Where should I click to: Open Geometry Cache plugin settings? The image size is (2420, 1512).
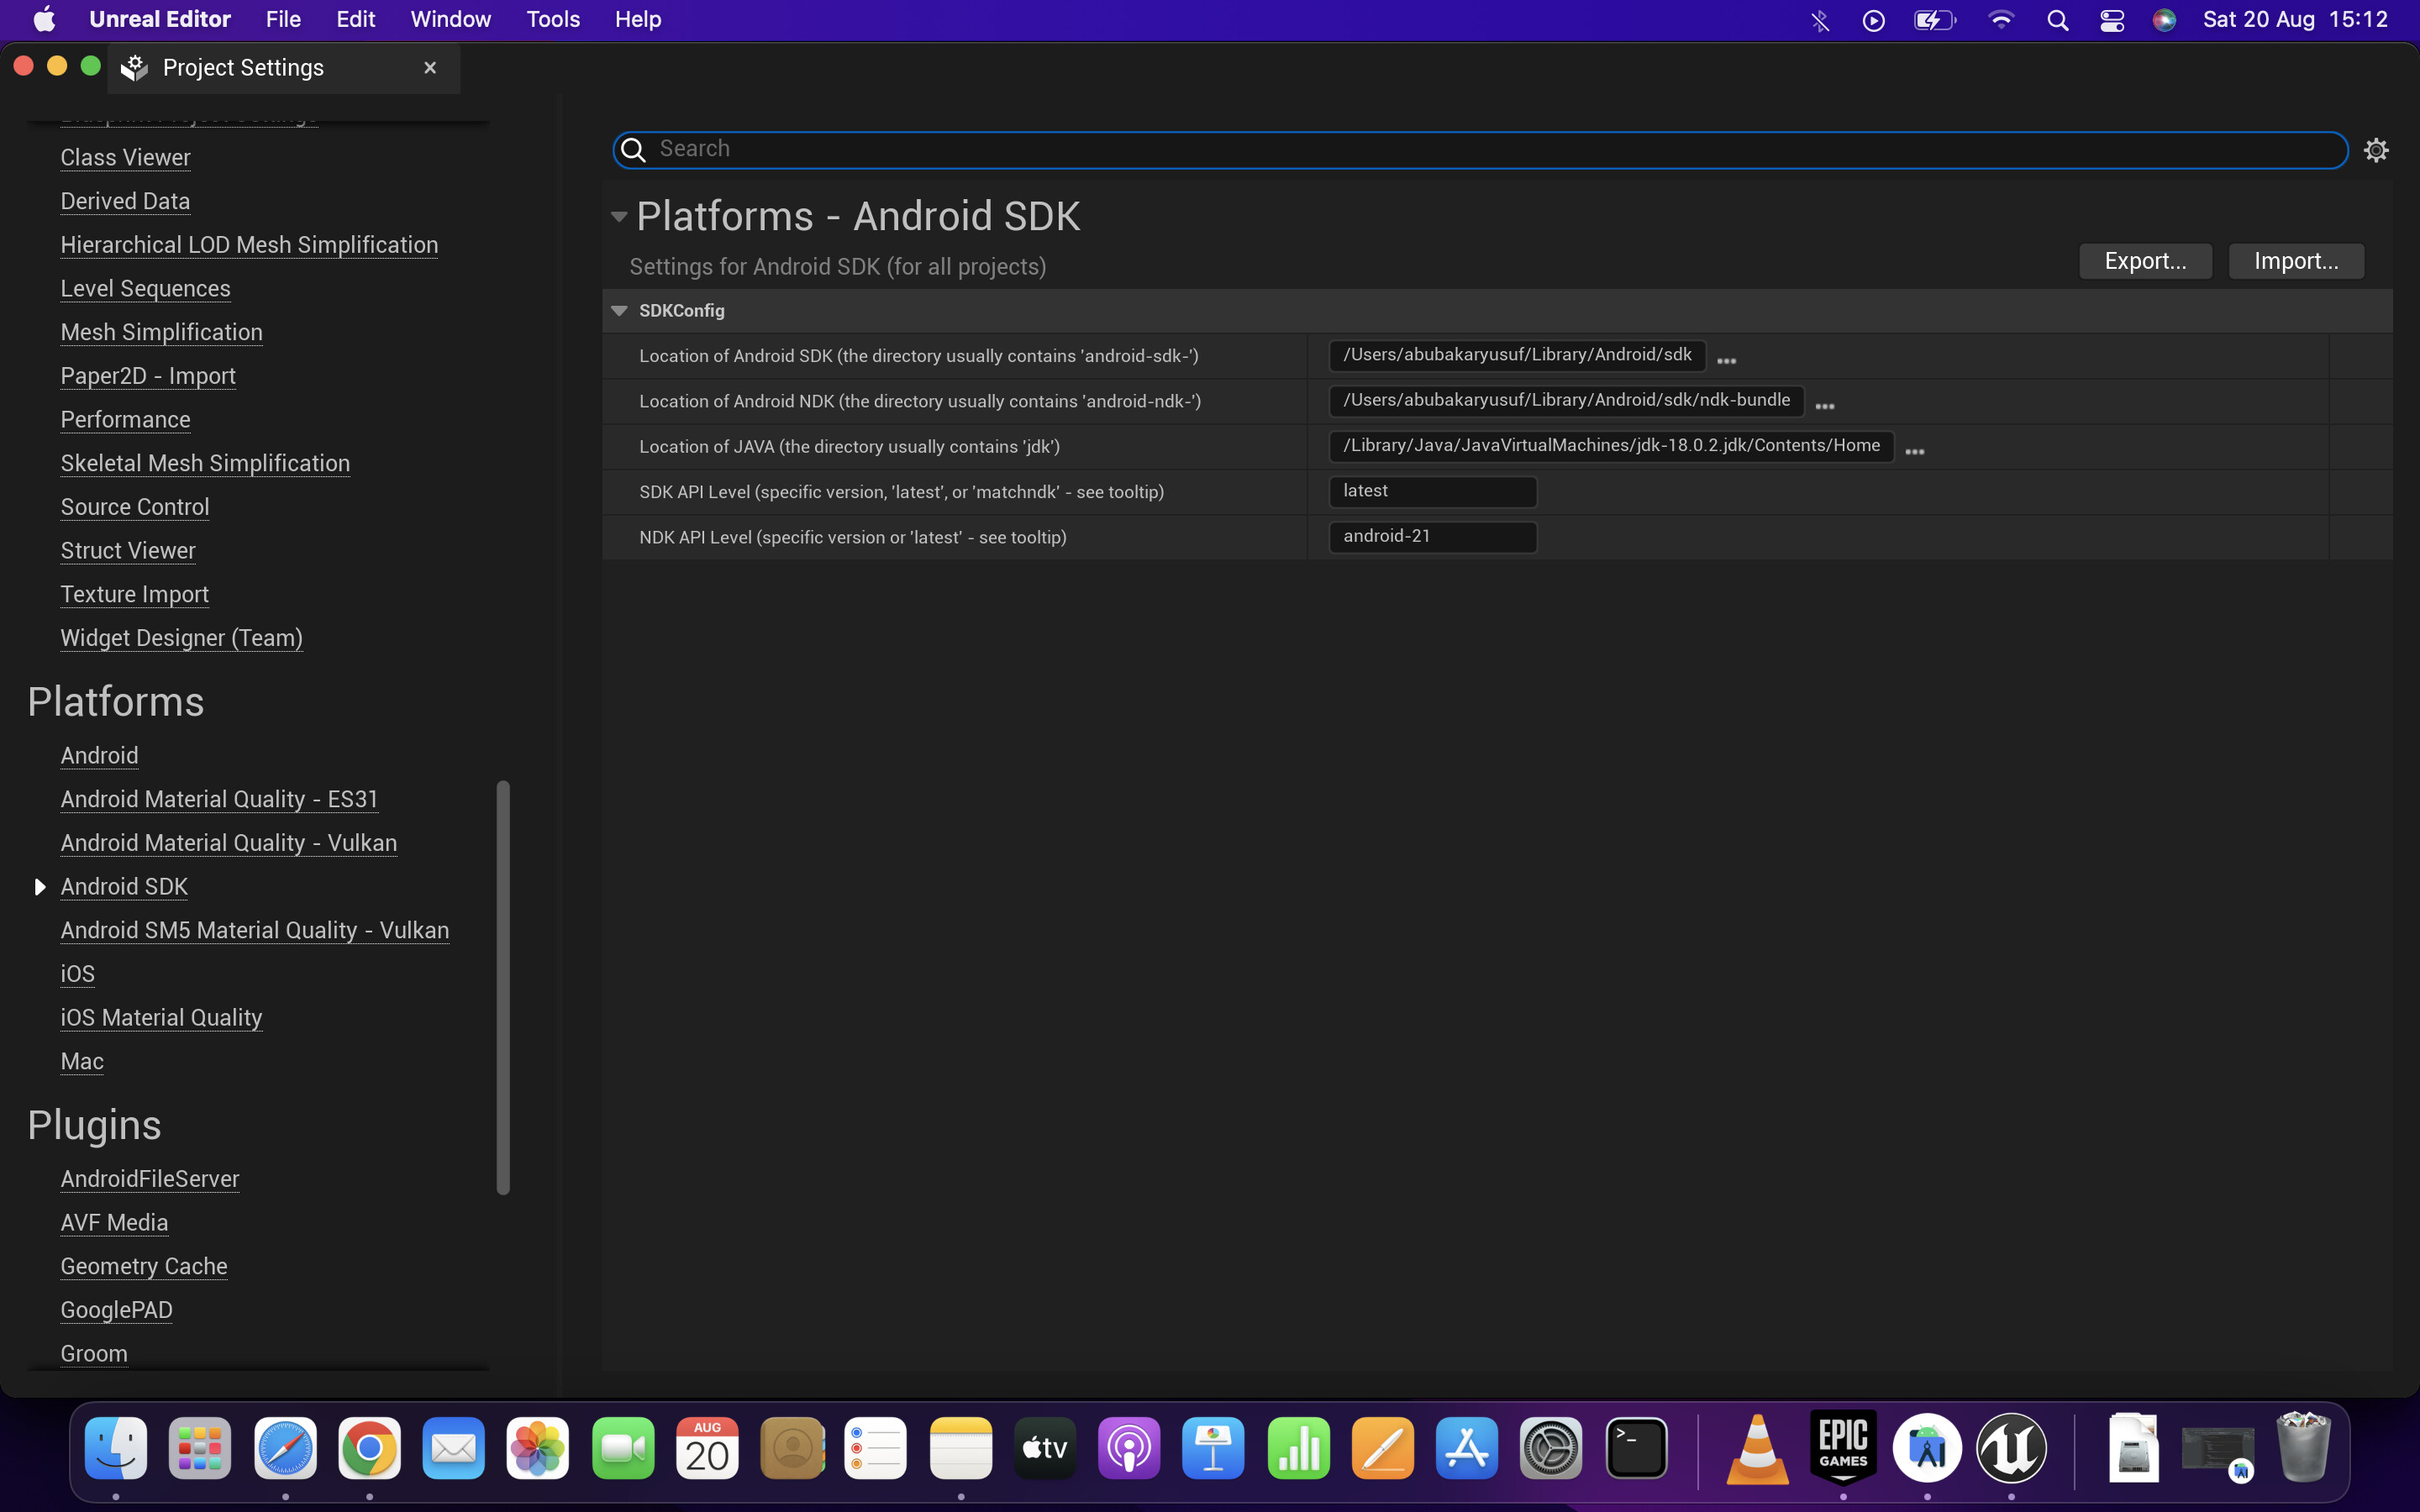[x=144, y=1267]
